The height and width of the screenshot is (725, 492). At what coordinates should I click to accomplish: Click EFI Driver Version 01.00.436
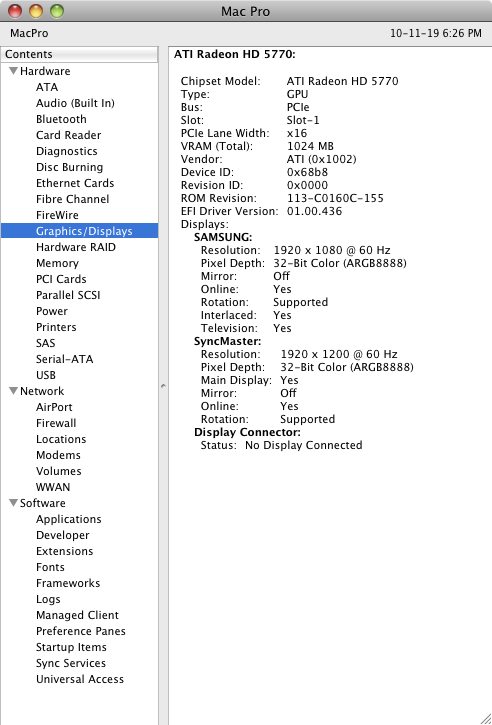314,211
